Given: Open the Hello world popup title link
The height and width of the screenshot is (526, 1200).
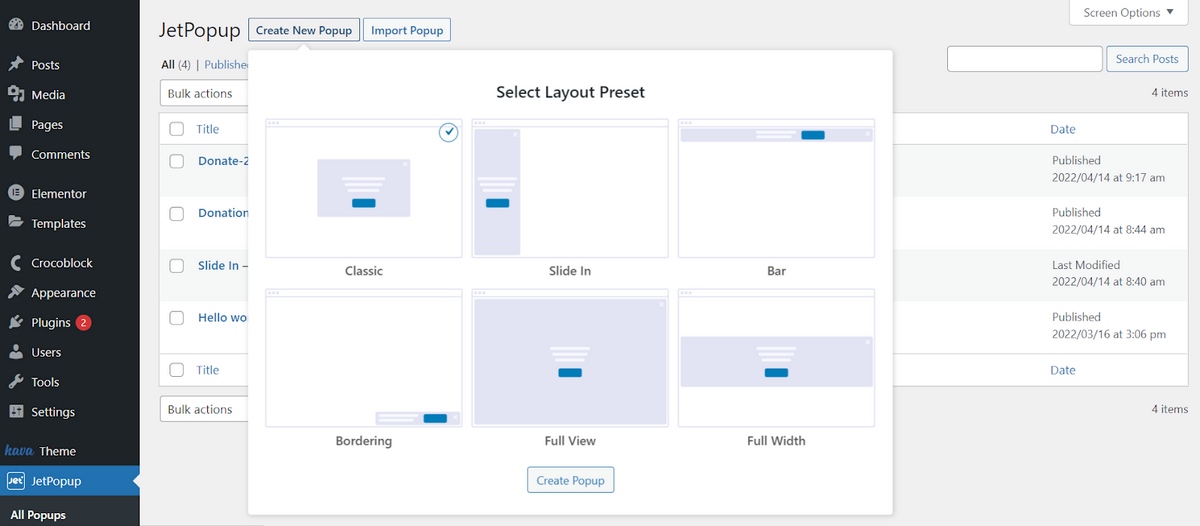Looking at the screenshot, I should pos(222,317).
